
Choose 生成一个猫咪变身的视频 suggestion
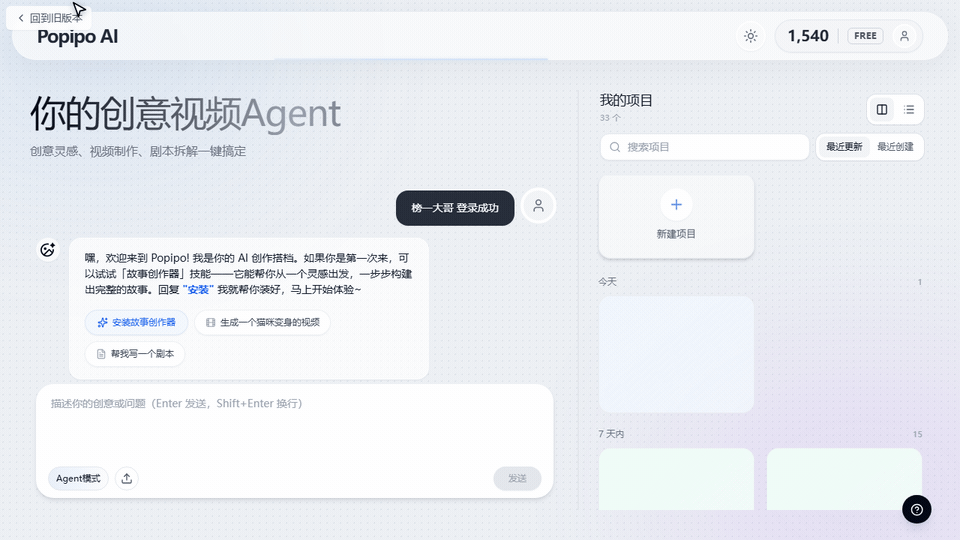pos(262,322)
